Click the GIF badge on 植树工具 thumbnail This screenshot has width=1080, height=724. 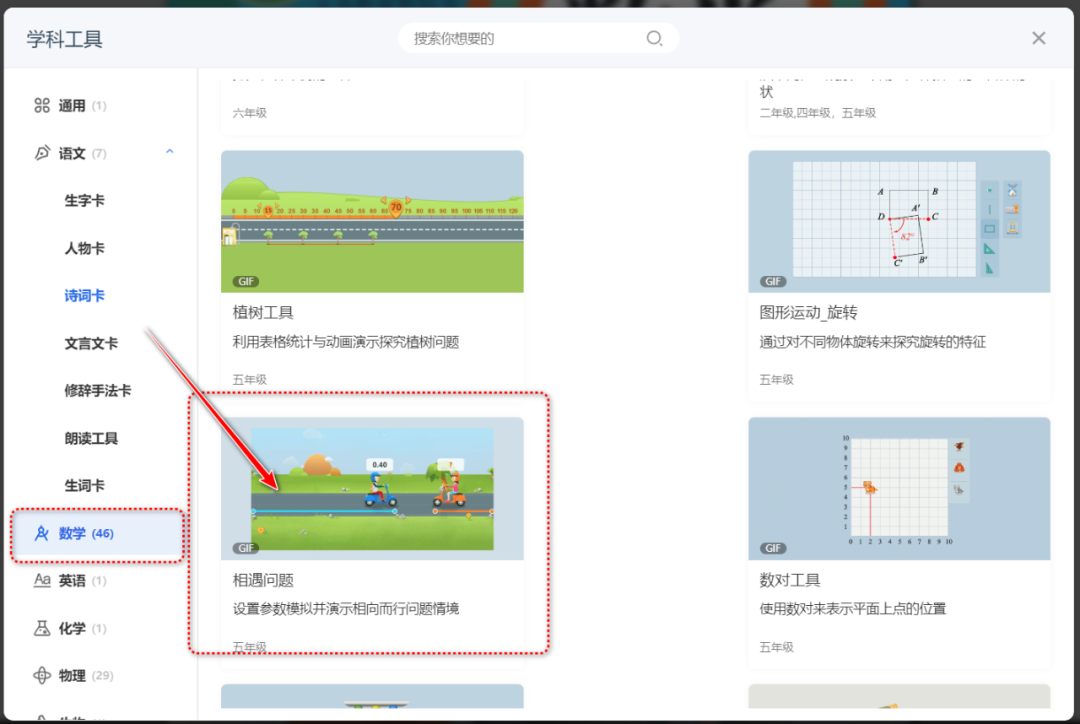(x=247, y=281)
